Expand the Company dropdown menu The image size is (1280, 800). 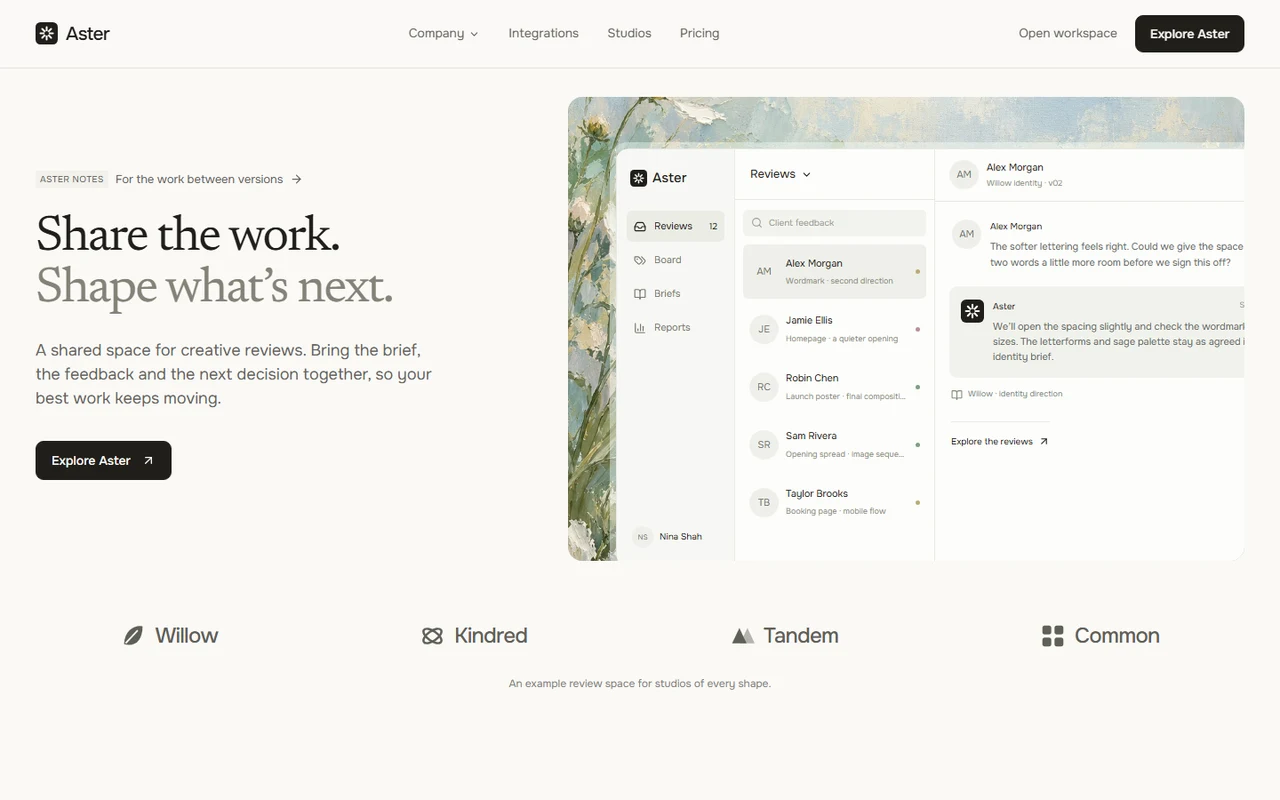click(x=443, y=33)
